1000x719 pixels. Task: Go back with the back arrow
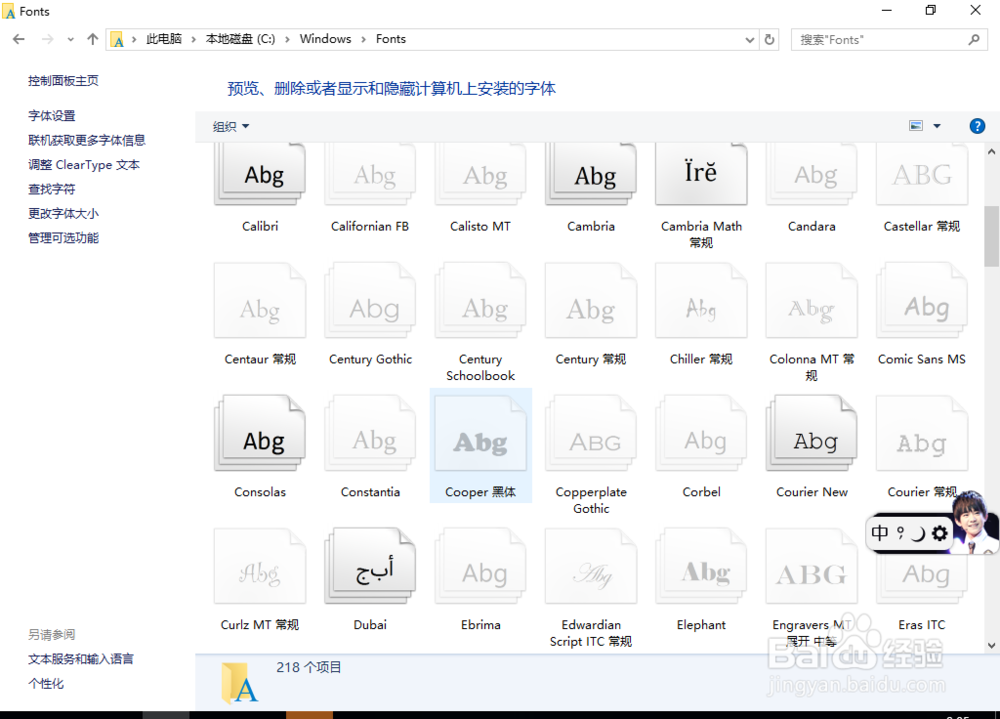tap(18, 39)
